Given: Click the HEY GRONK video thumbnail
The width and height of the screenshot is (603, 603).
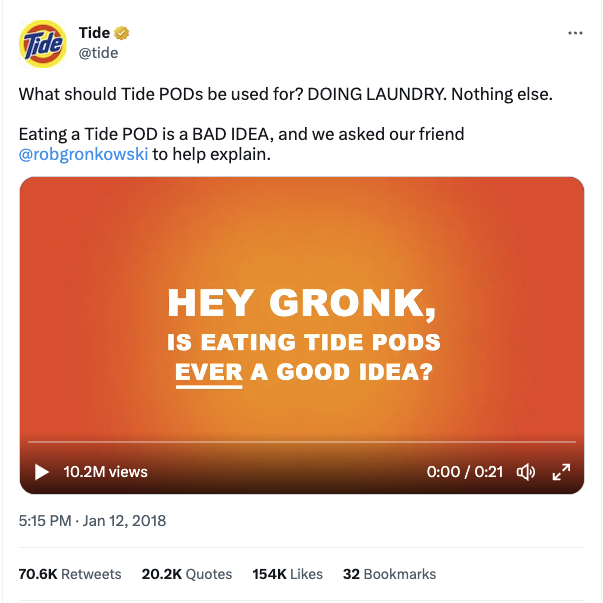Looking at the screenshot, I should pyautogui.click(x=301, y=300).
